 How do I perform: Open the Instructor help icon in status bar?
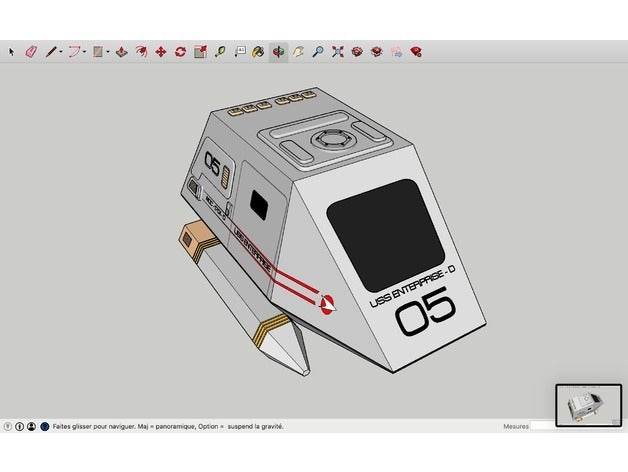[45, 426]
